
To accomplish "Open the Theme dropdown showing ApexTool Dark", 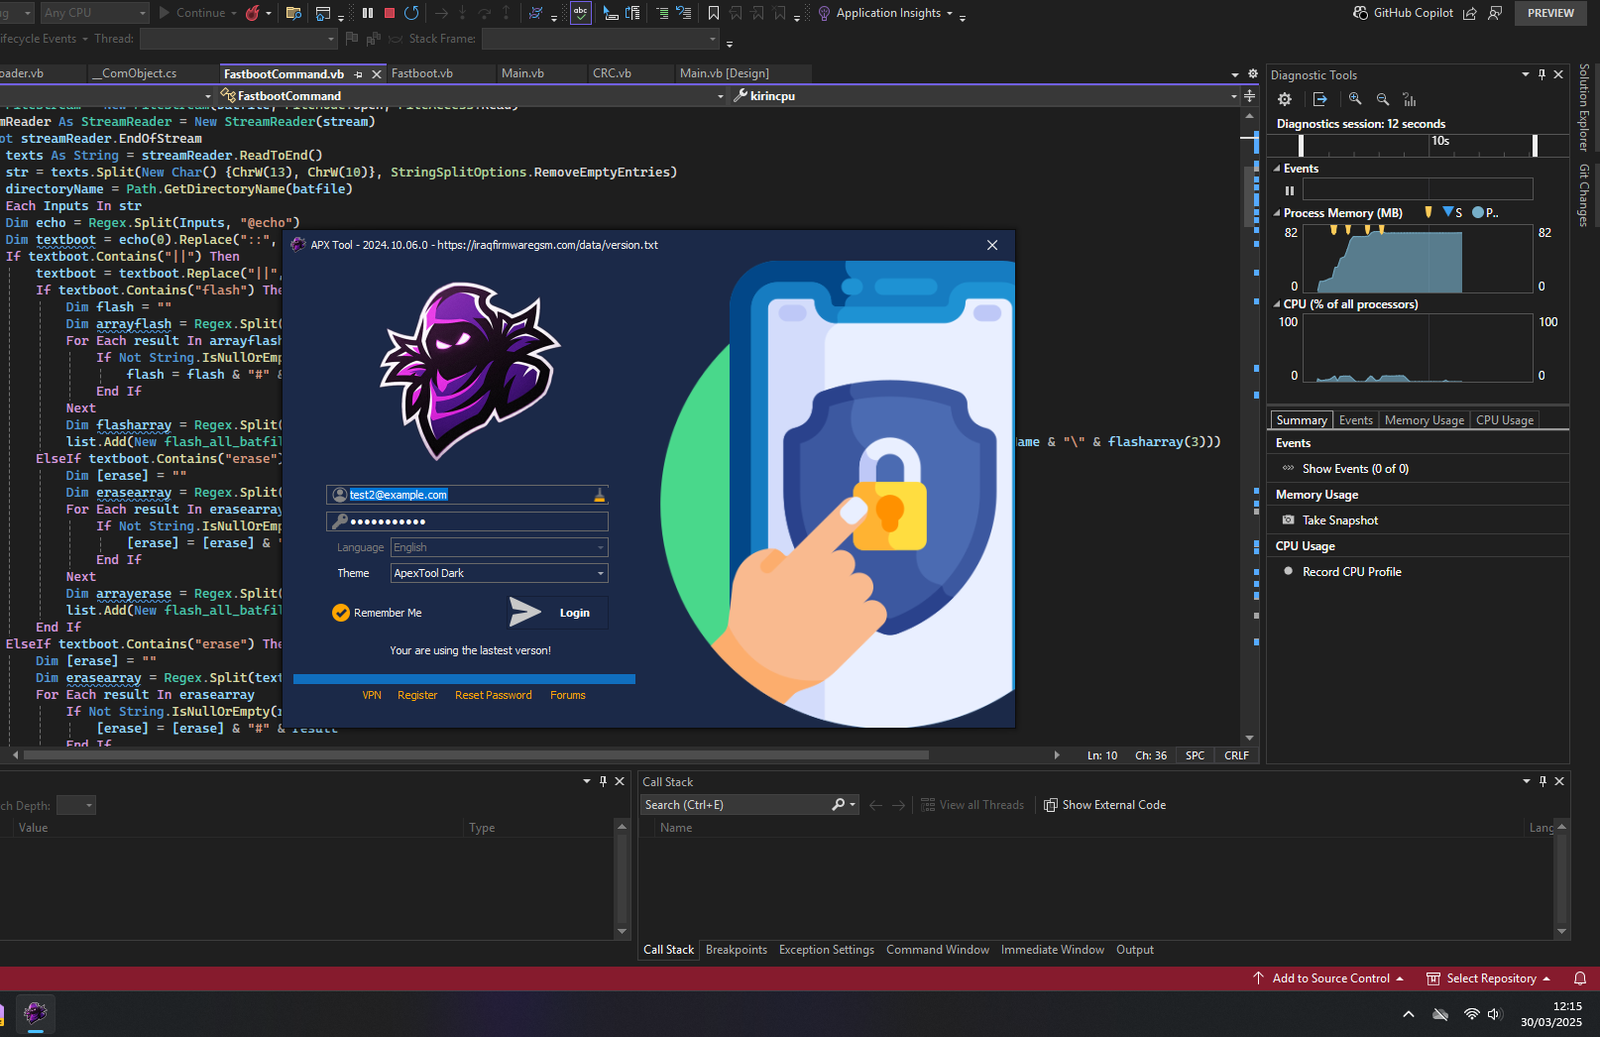I will coord(499,573).
